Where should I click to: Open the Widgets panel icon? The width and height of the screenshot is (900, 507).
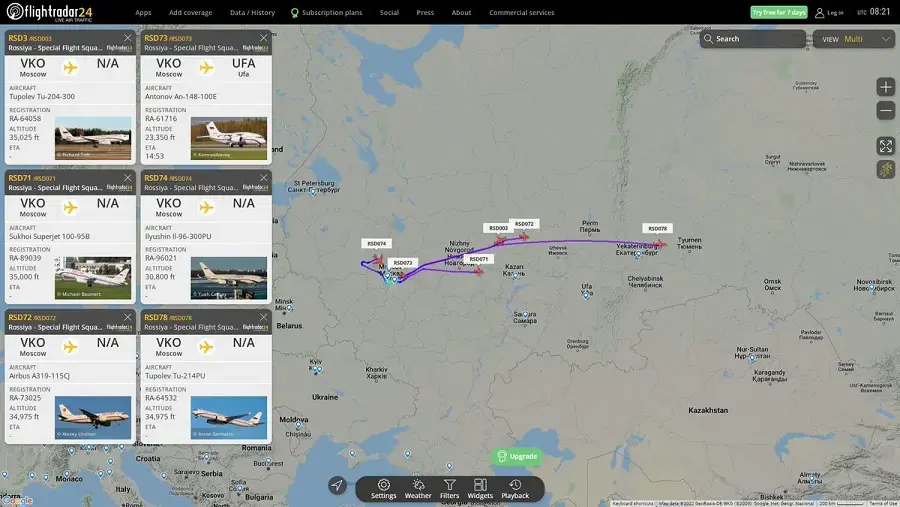click(x=480, y=489)
